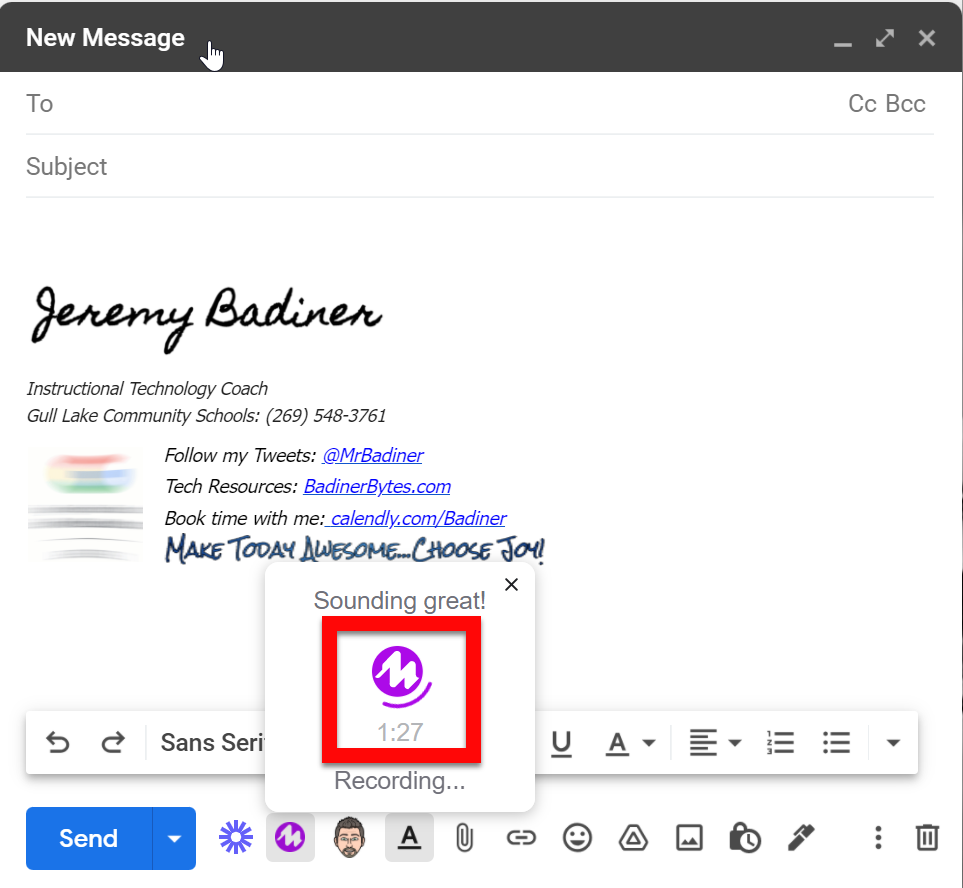Add Cc recipients
Image resolution: width=963 pixels, height=888 pixels.
(x=863, y=104)
